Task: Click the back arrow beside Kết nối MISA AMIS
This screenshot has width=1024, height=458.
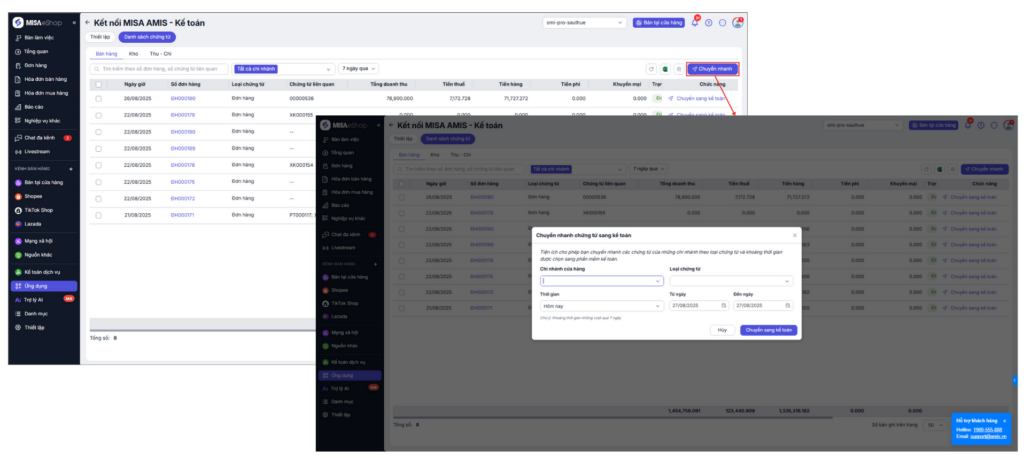Action: coord(86,21)
